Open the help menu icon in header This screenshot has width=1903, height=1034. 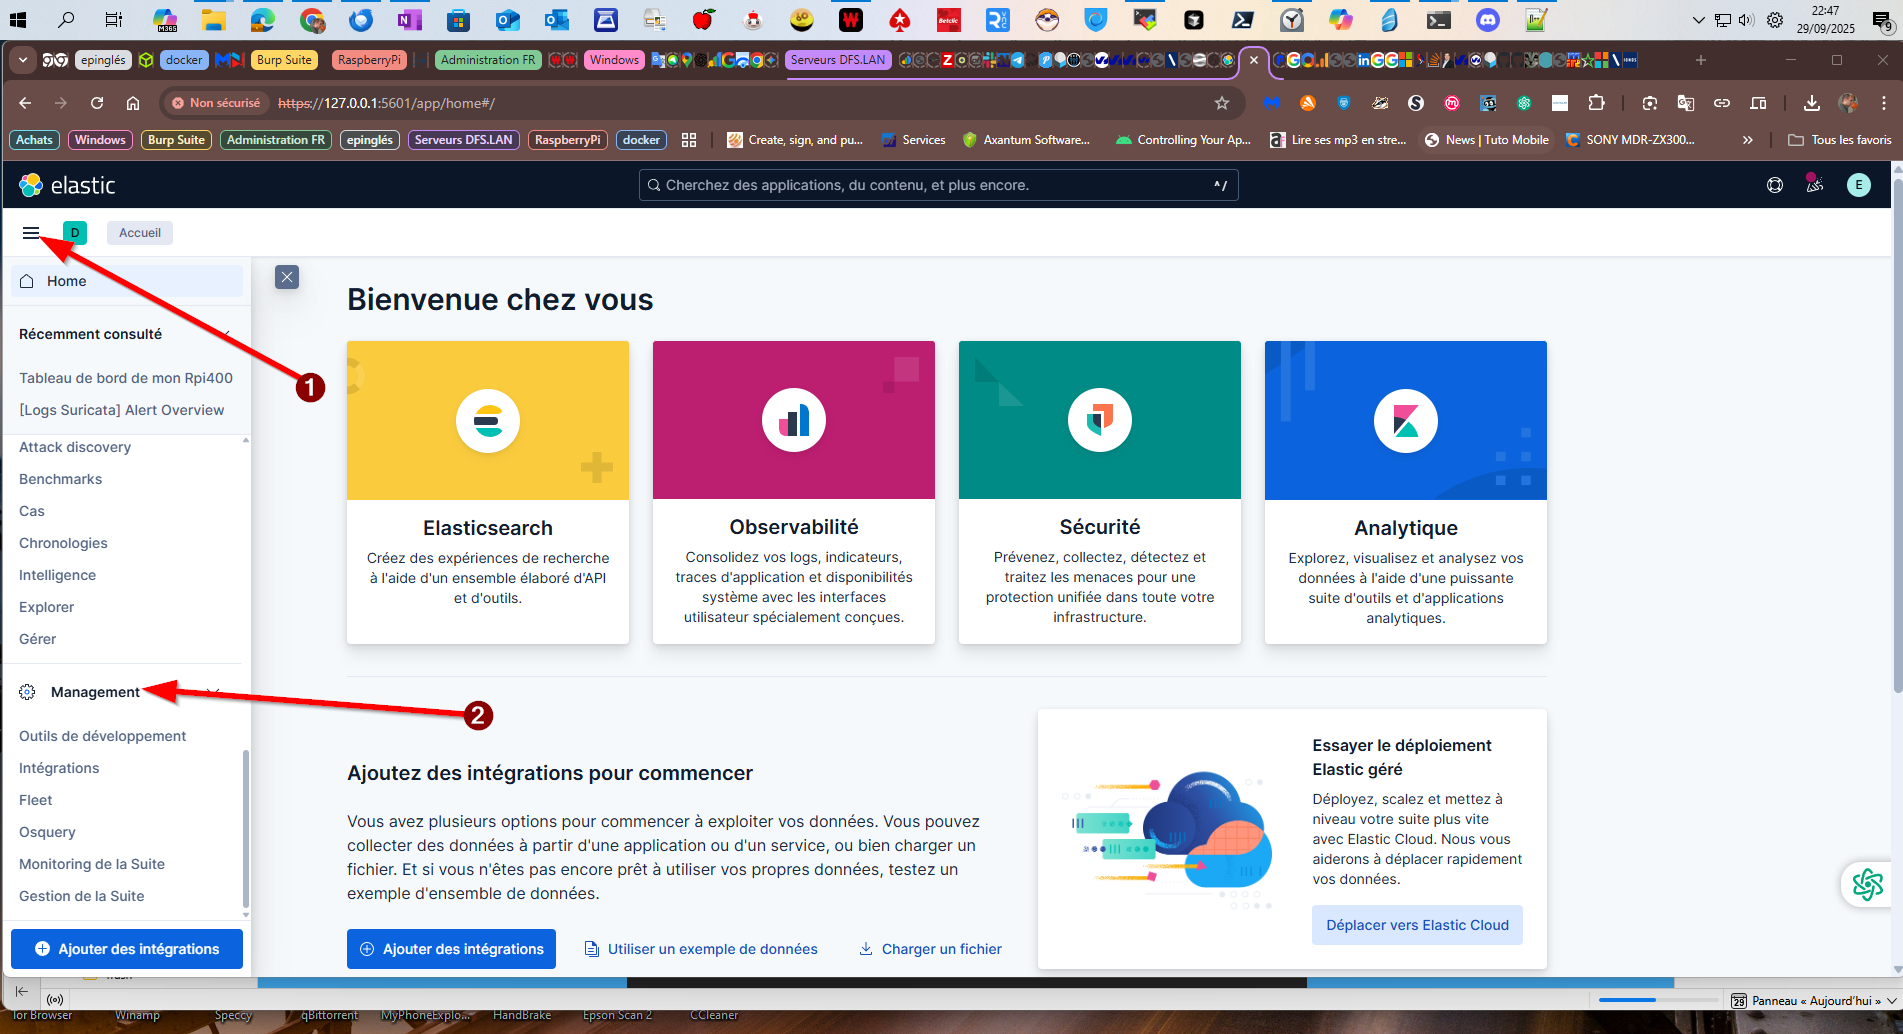(1775, 185)
